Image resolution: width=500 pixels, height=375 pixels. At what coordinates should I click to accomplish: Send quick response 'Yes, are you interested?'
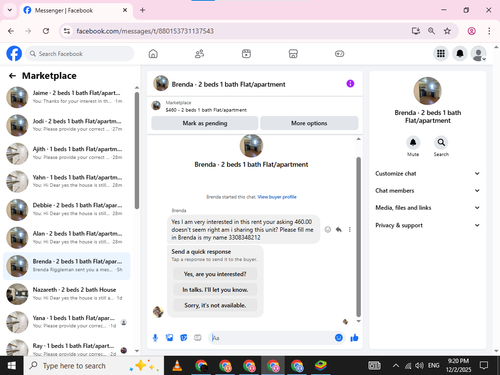(x=215, y=274)
